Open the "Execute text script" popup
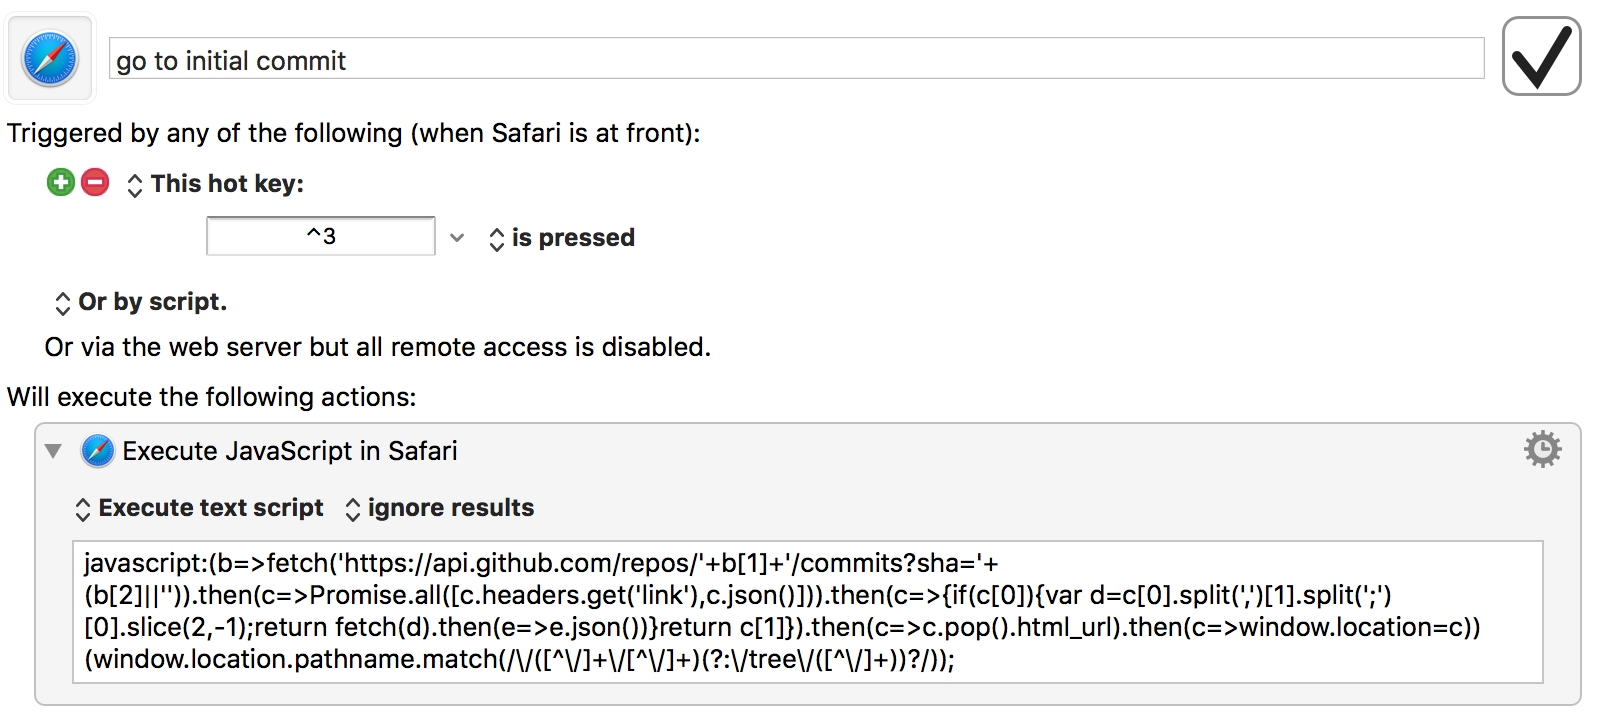This screenshot has height=714, width=1610. pyautogui.click(x=200, y=508)
